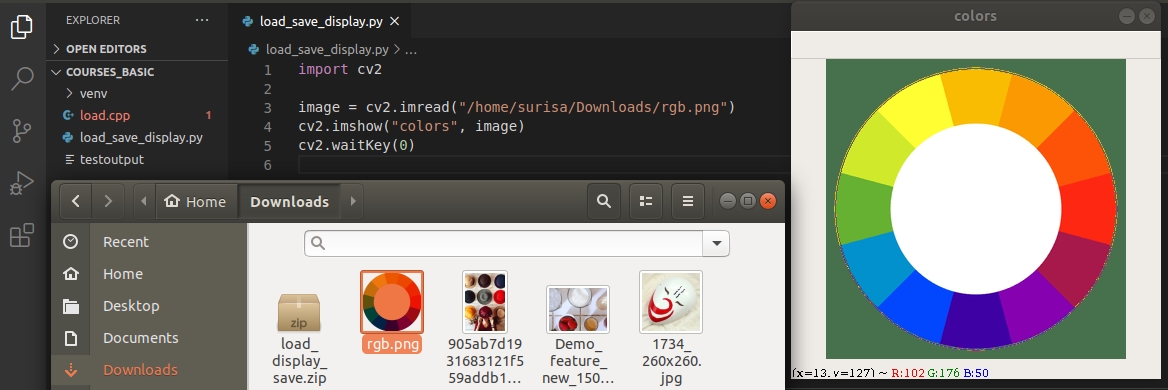Open the Source Control view
The image size is (1168, 390).
tap(22, 130)
